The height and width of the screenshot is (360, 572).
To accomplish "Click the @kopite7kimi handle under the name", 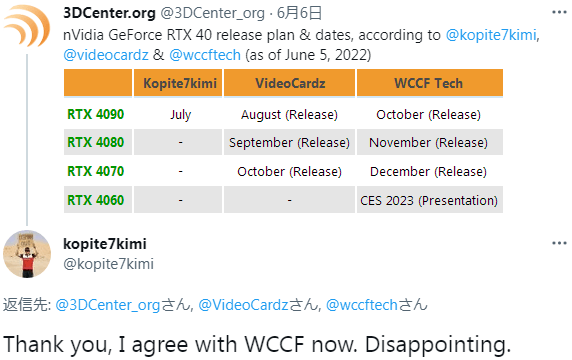I will 108,264.
